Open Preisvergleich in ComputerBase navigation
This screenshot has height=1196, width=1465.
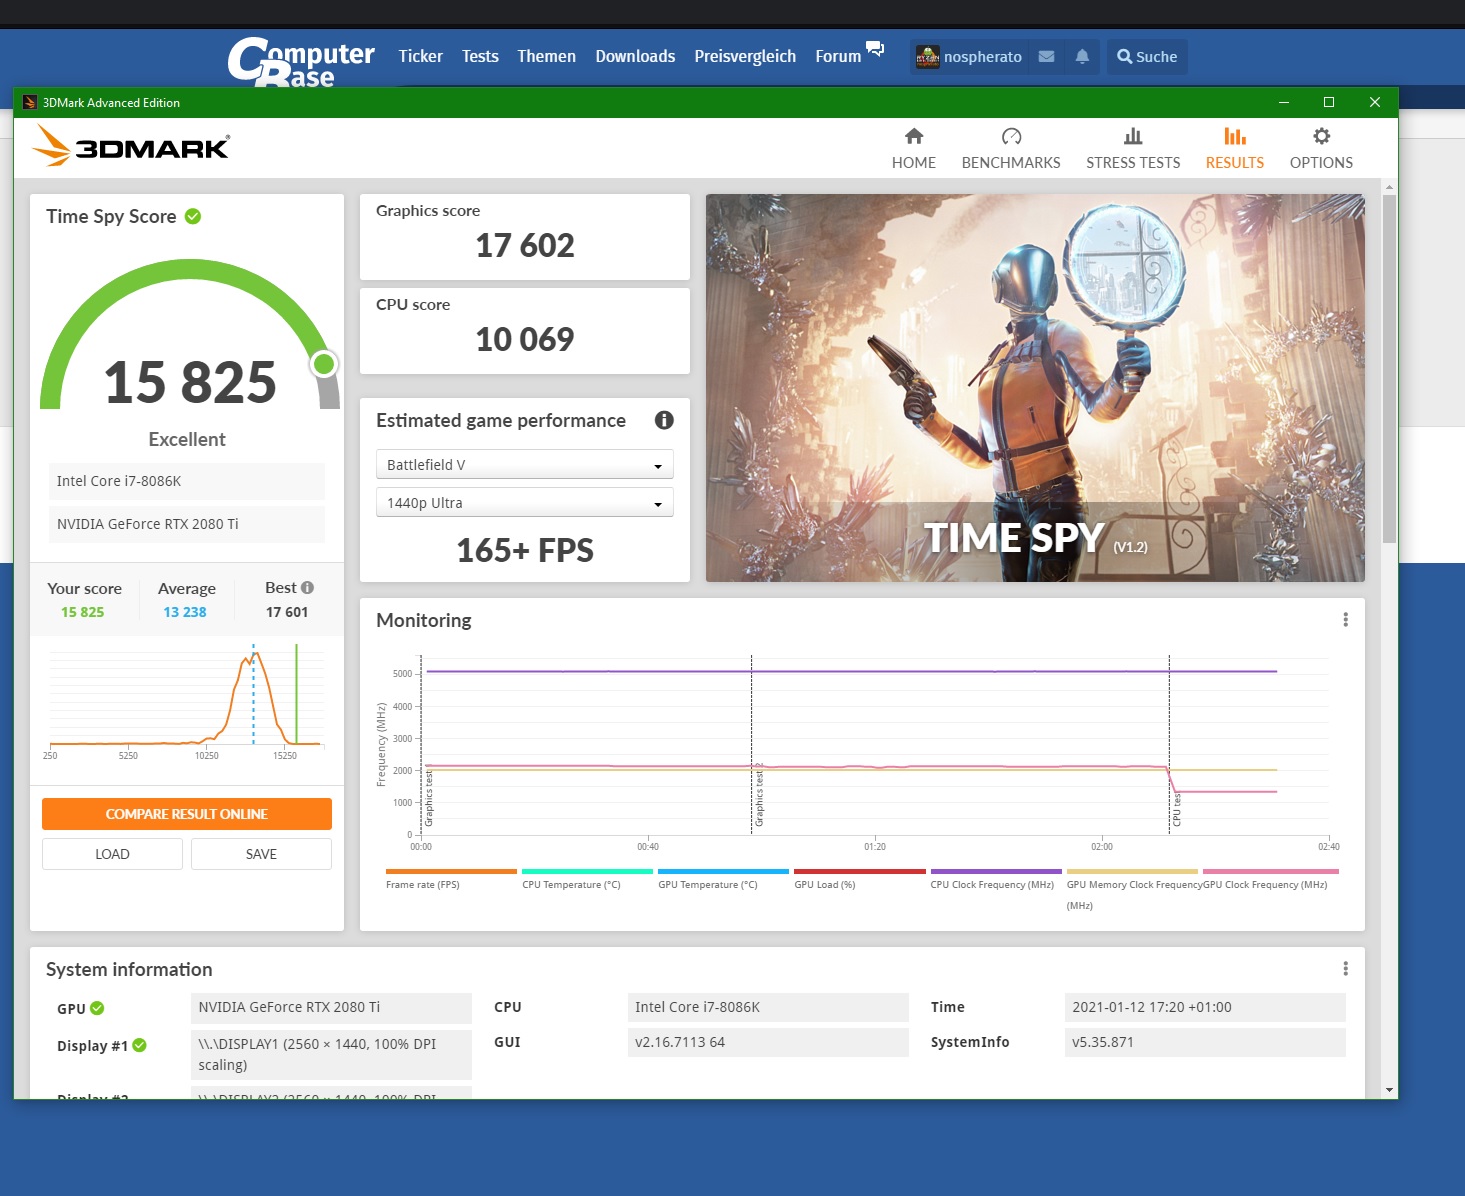pyautogui.click(x=745, y=57)
